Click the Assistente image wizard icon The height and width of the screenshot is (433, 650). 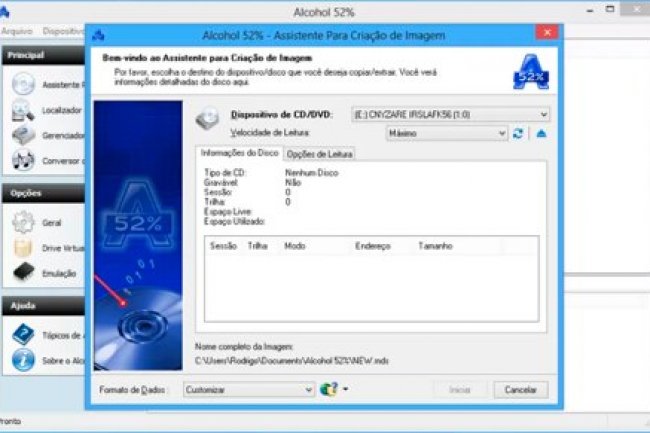coord(24,85)
